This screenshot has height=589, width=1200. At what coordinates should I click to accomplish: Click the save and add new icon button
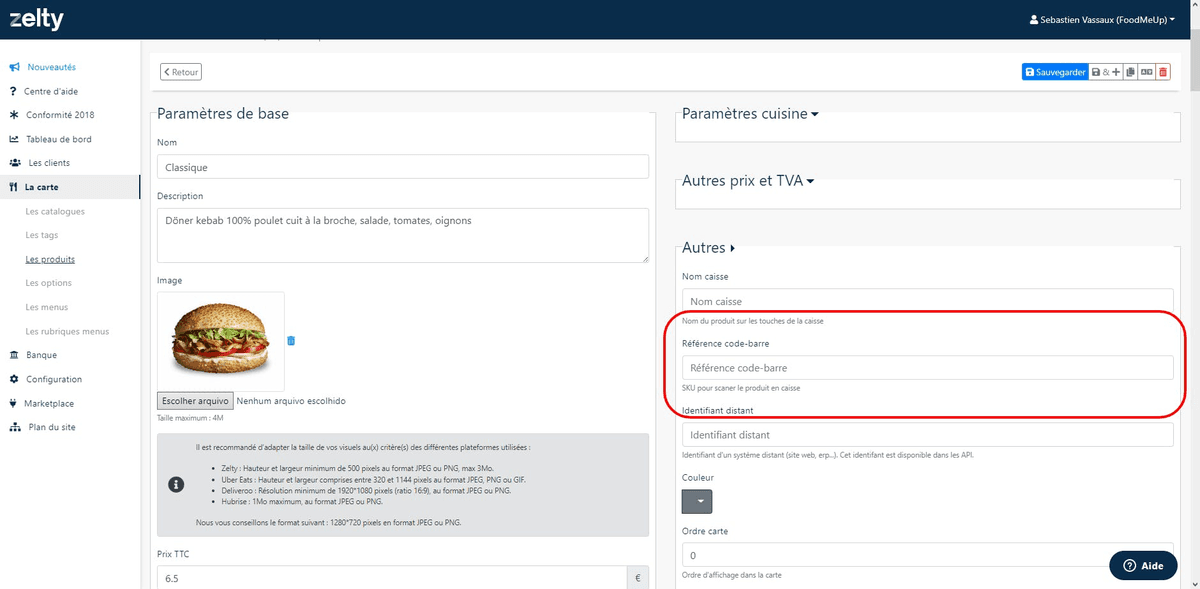coord(1106,72)
